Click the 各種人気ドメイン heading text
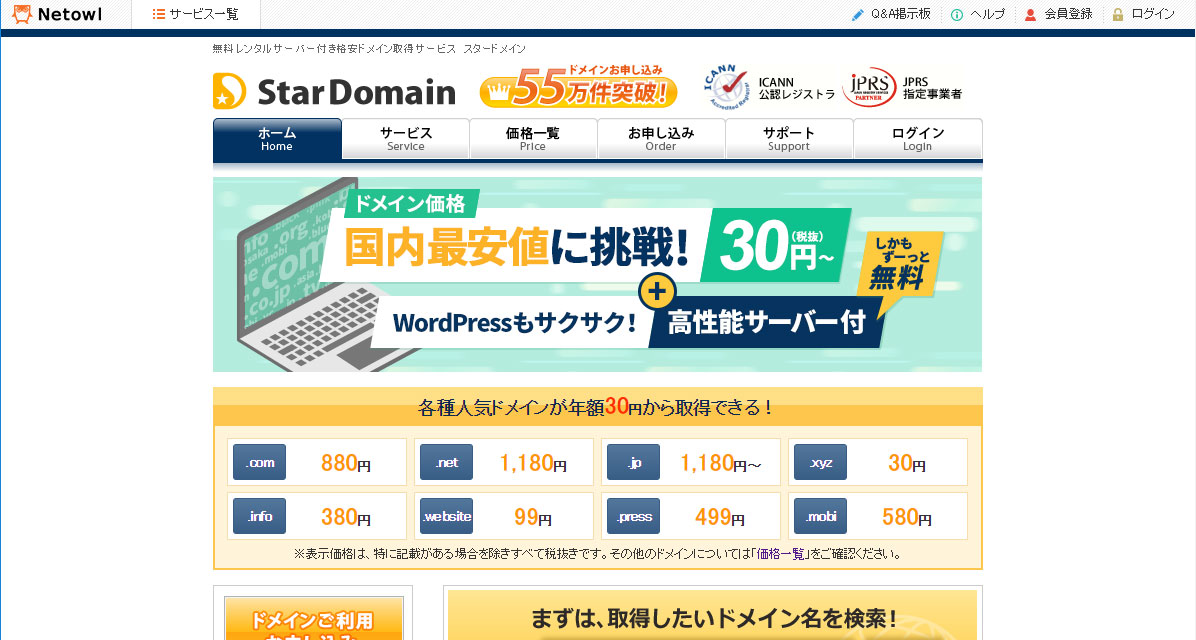Screen dimensions: 1196x640 click(597, 407)
